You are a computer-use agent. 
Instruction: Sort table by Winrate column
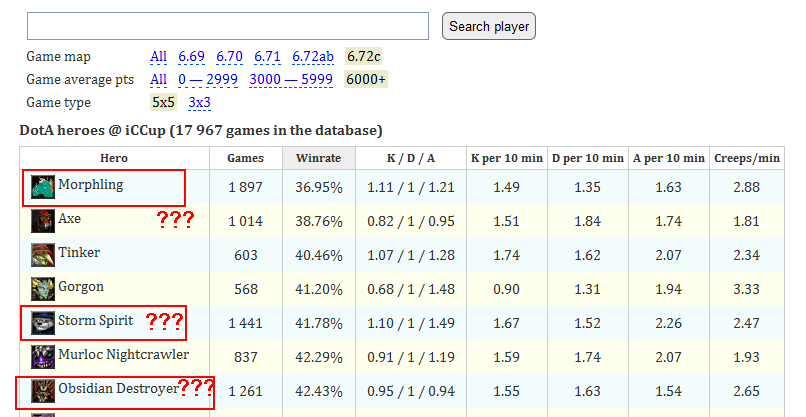(x=319, y=158)
